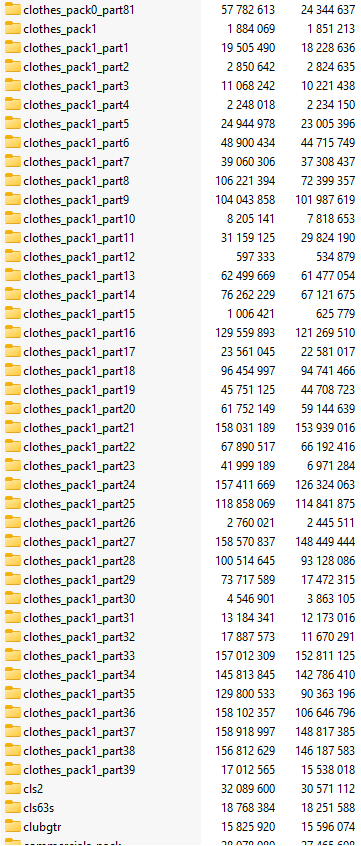Select folder icon for clothes_pack1_part16

(12, 332)
